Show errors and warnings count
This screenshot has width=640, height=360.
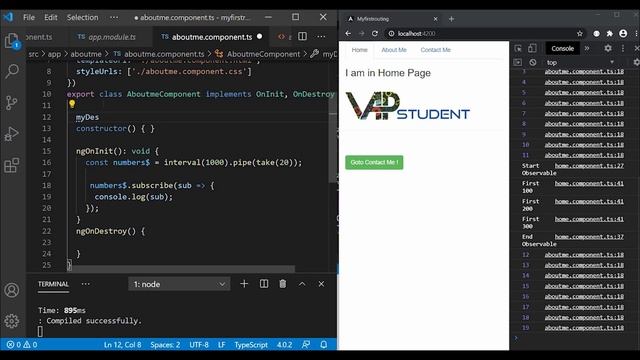click(22, 344)
